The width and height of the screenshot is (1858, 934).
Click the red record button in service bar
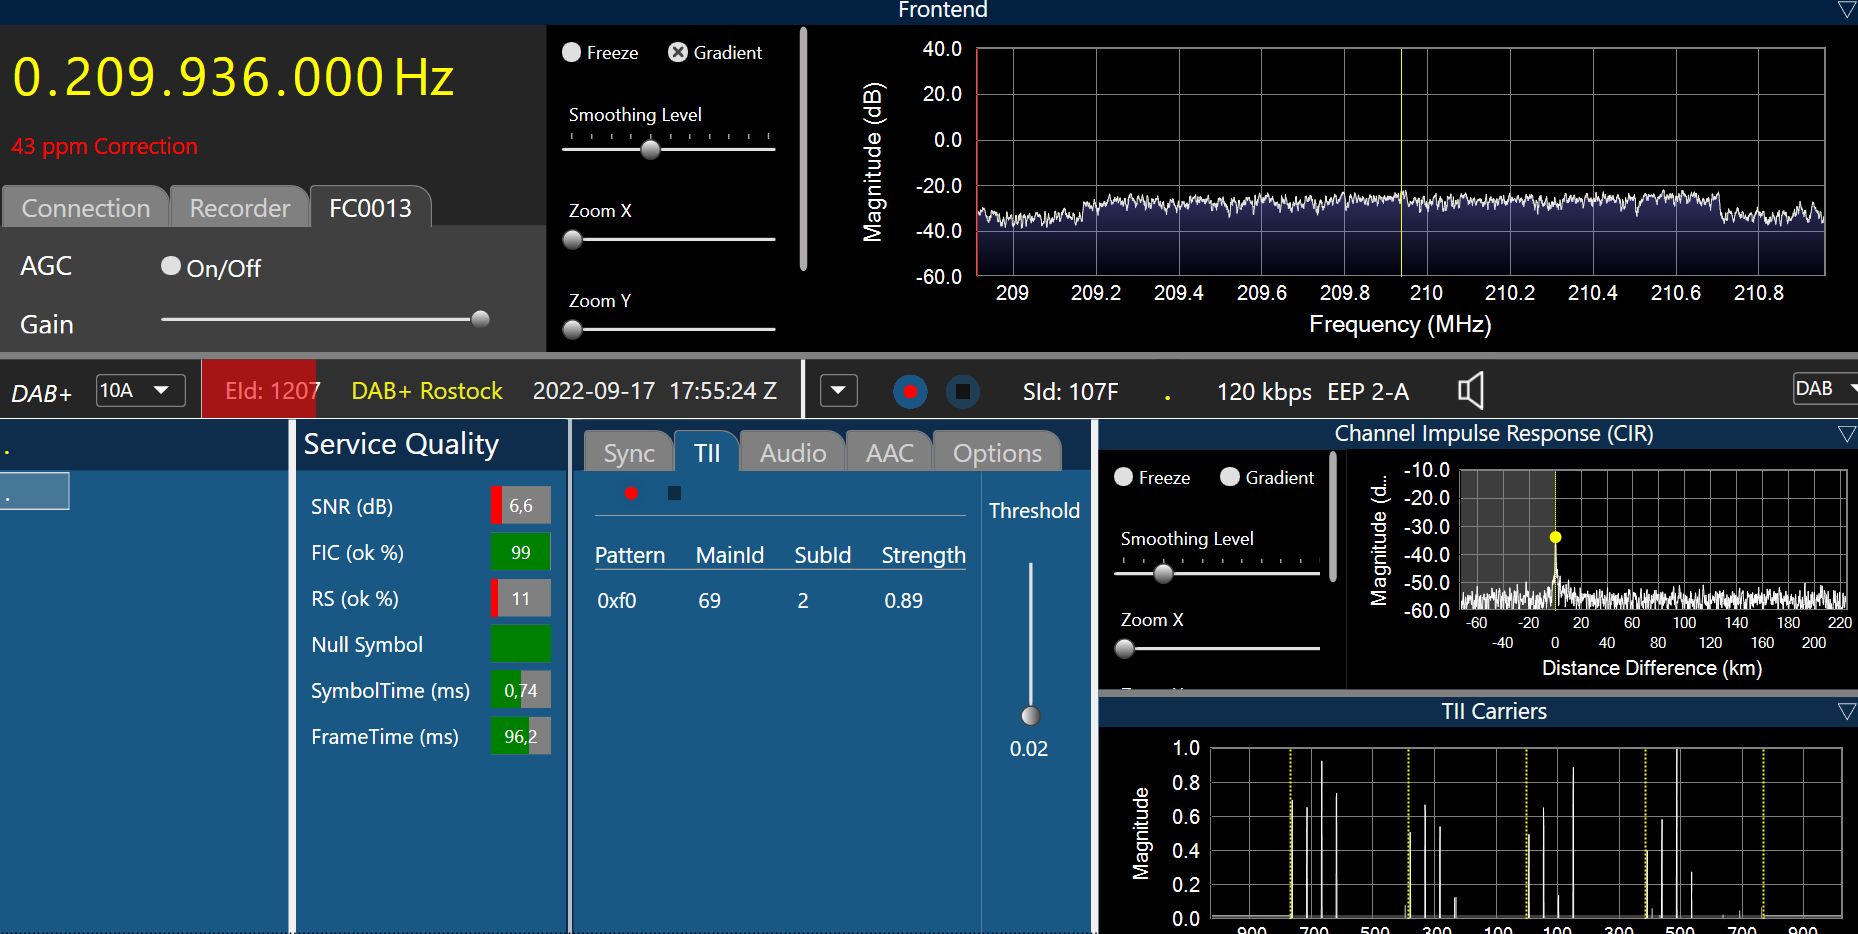tap(910, 391)
